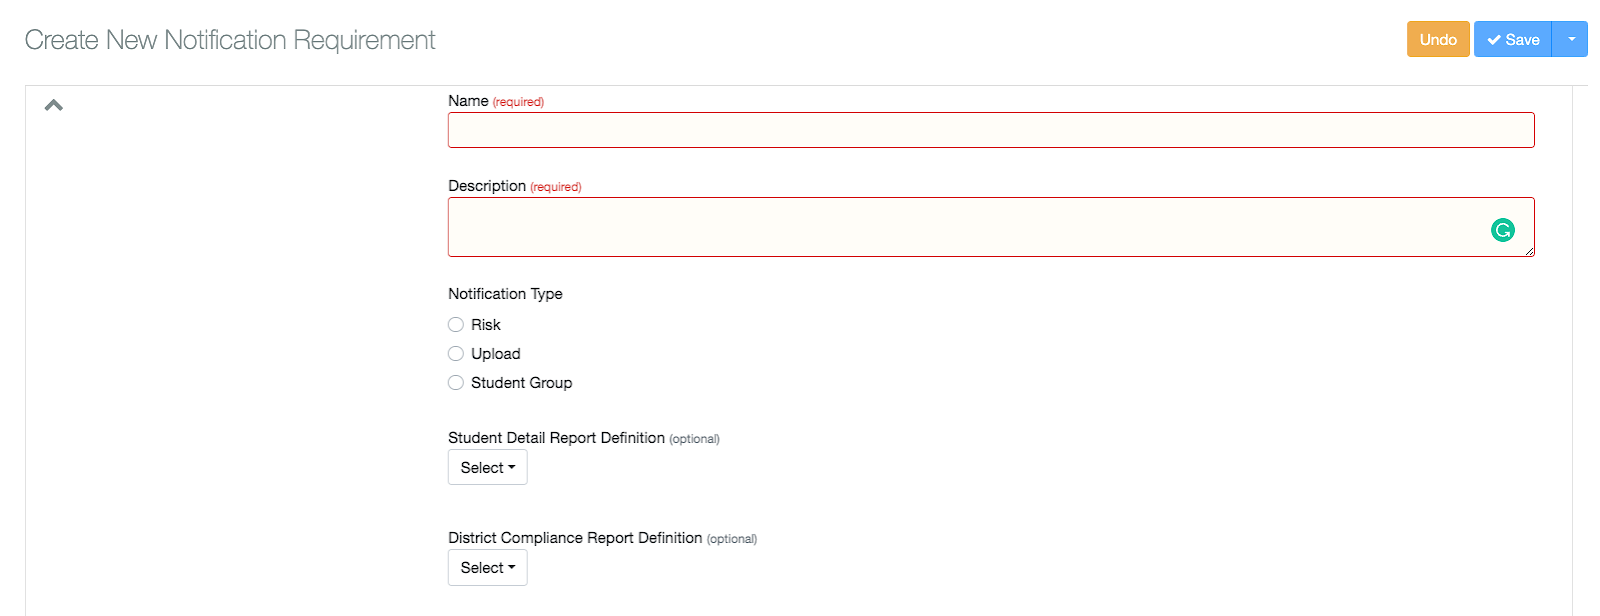Click the blue Save button

(x=1513, y=39)
